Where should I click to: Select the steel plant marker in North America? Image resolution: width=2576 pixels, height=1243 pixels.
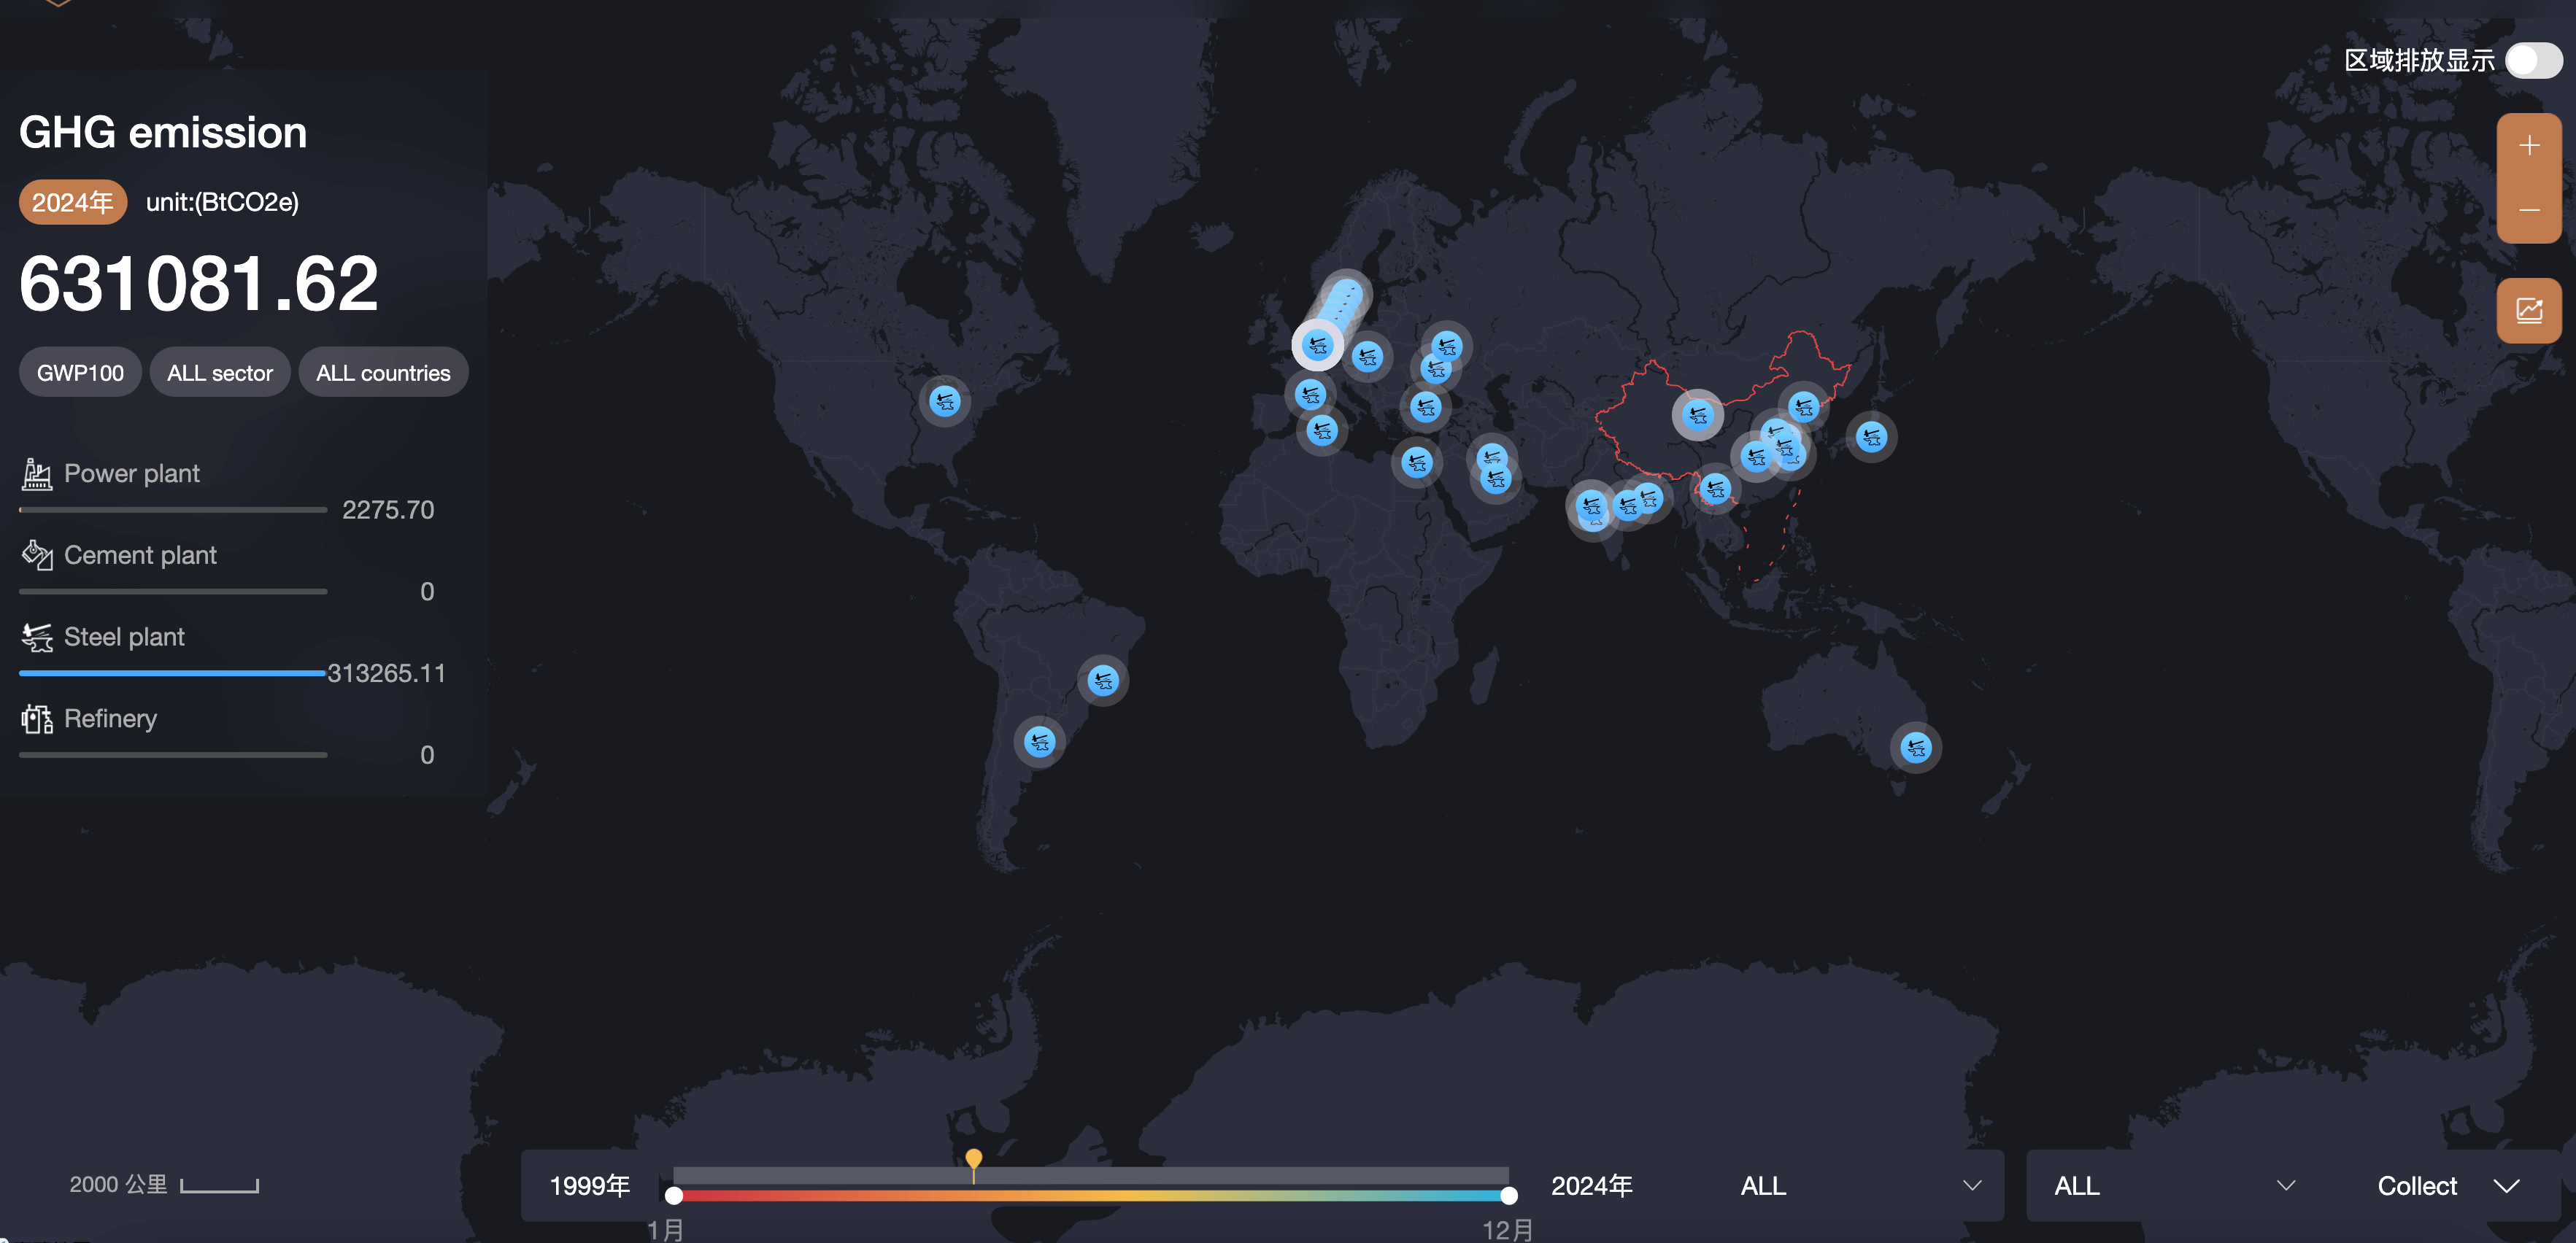point(944,401)
